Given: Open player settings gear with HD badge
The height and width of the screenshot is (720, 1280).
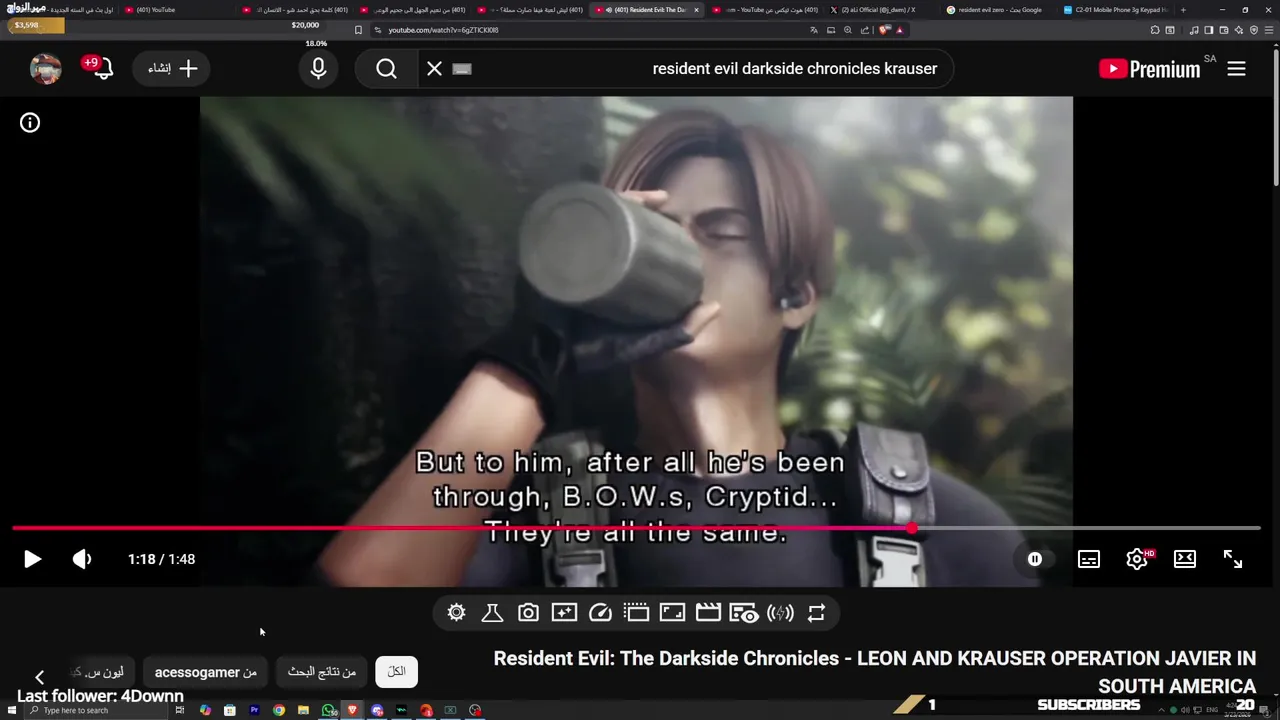Looking at the screenshot, I should point(1137,559).
